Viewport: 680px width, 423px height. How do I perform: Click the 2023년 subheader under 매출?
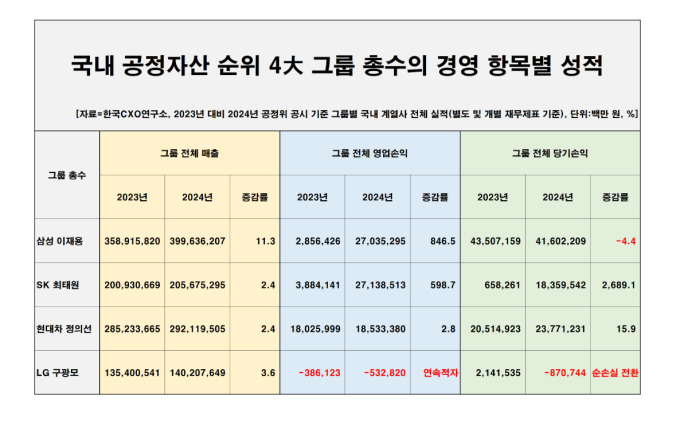coord(132,197)
